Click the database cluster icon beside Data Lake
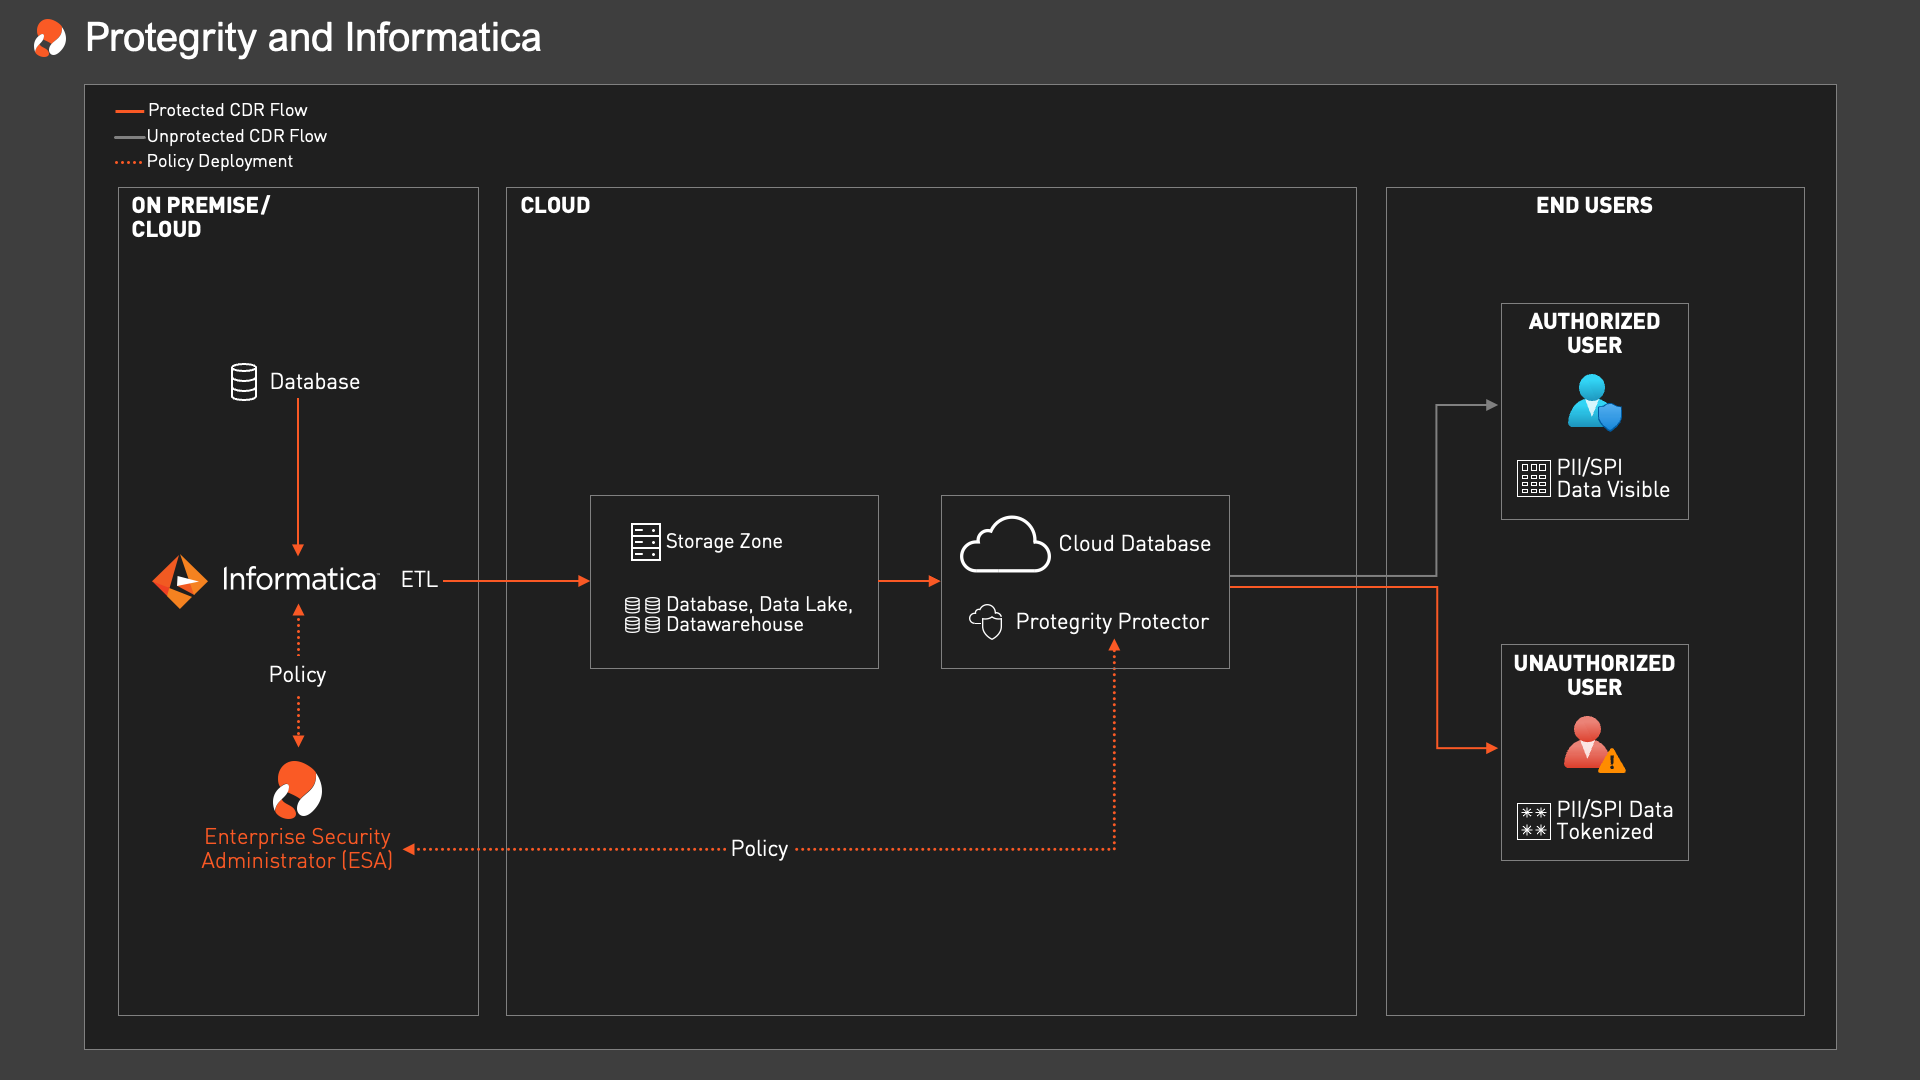The image size is (1920, 1080). pos(642,615)
